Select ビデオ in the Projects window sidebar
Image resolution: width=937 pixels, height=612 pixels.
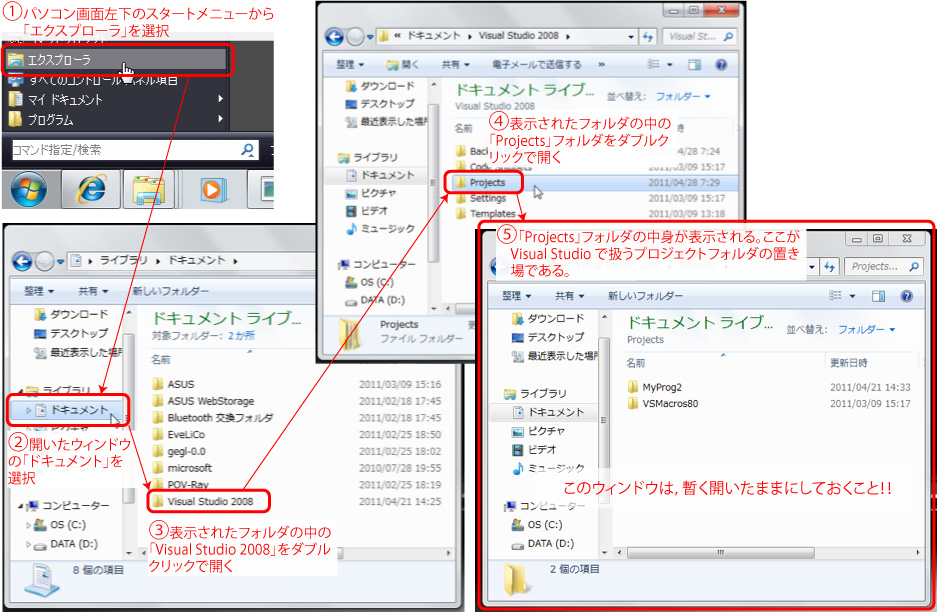click(534, 449)
